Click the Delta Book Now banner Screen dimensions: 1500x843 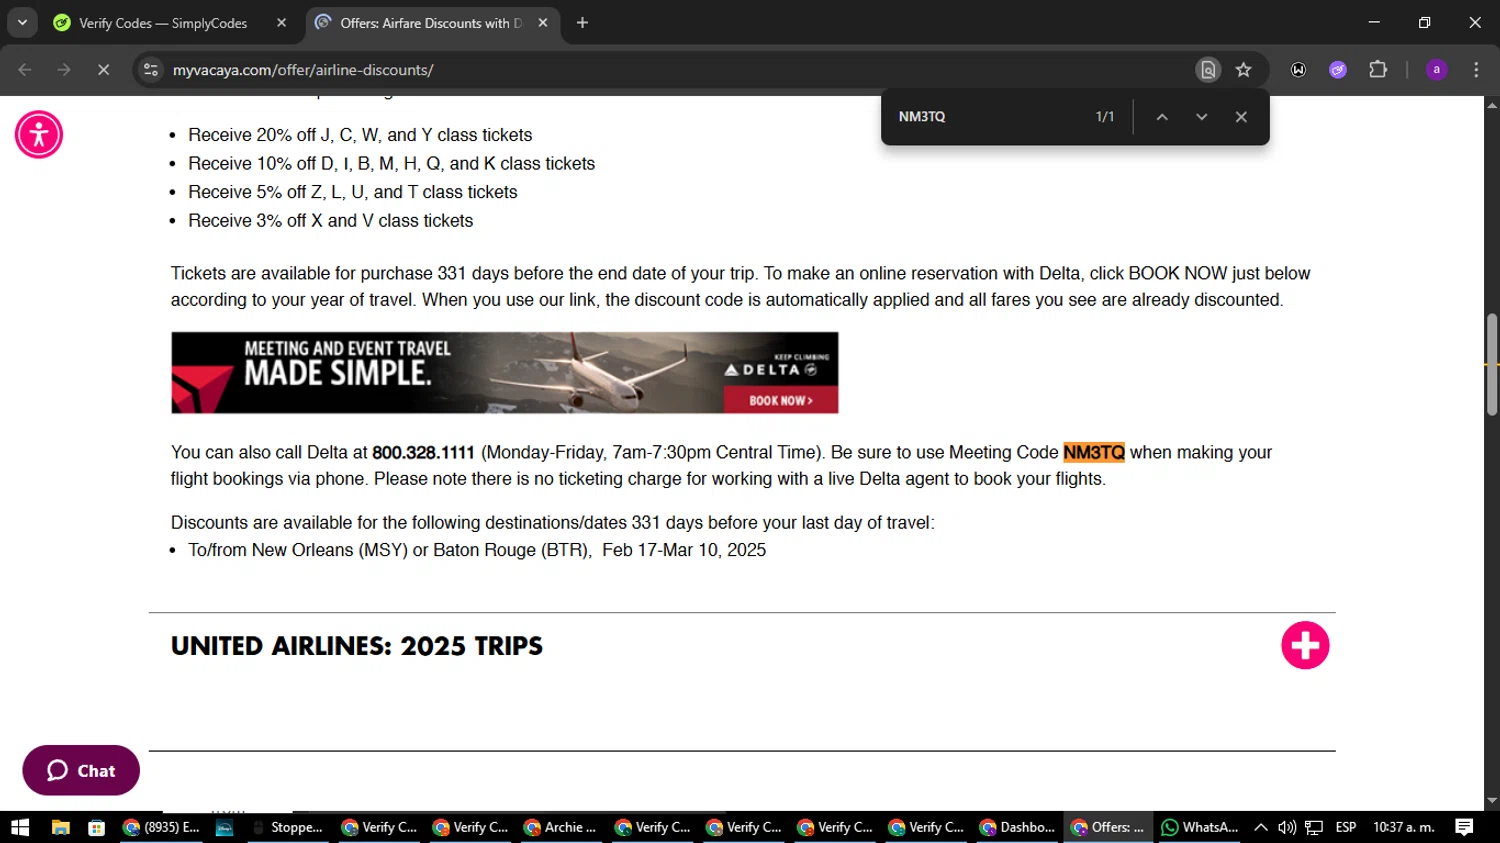point(504,373)
